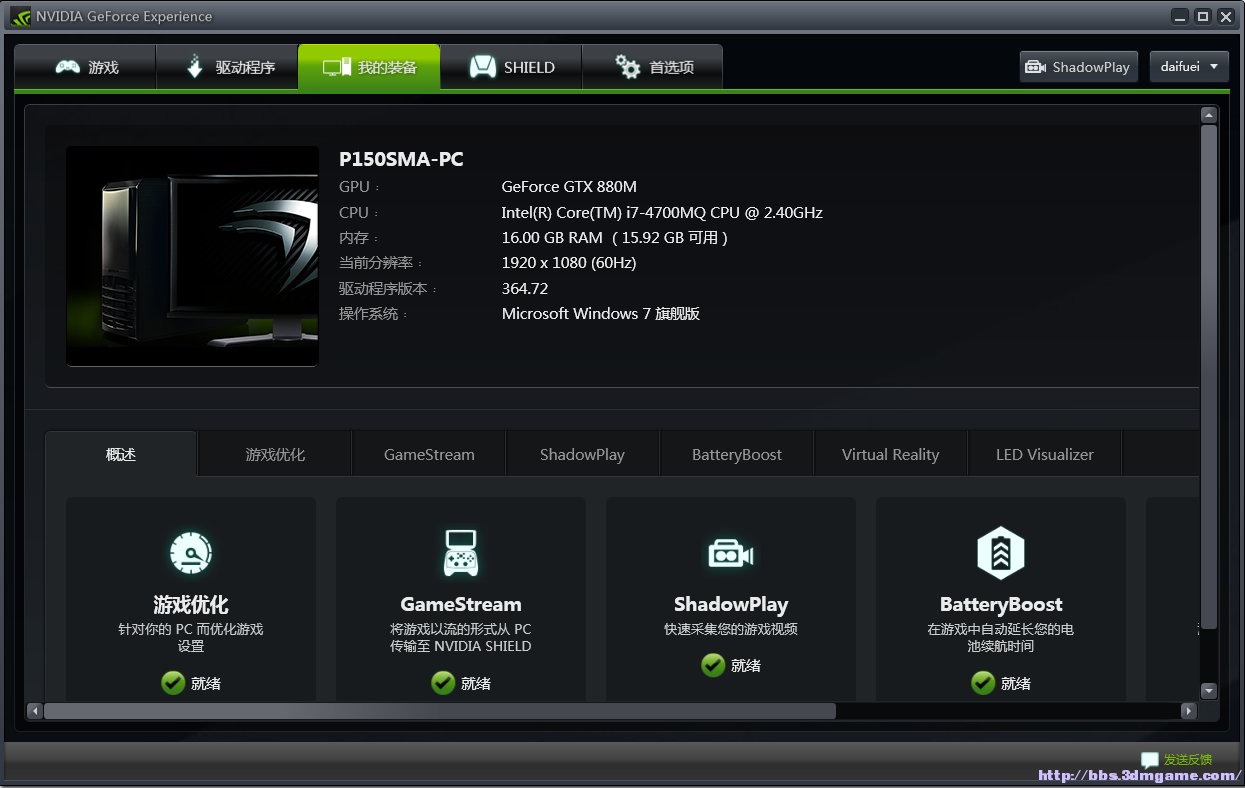
Task: Switch to the Virtual Reality sub-tab
Action: [890, 454]
